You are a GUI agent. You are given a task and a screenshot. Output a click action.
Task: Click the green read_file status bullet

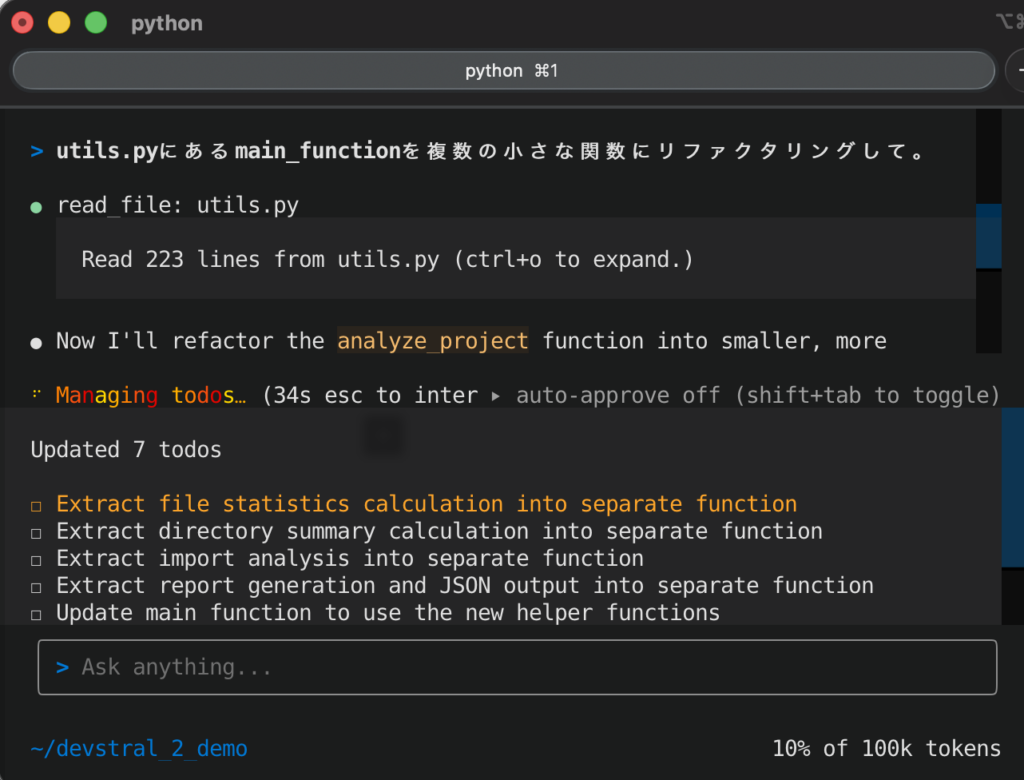click(37, 207)
